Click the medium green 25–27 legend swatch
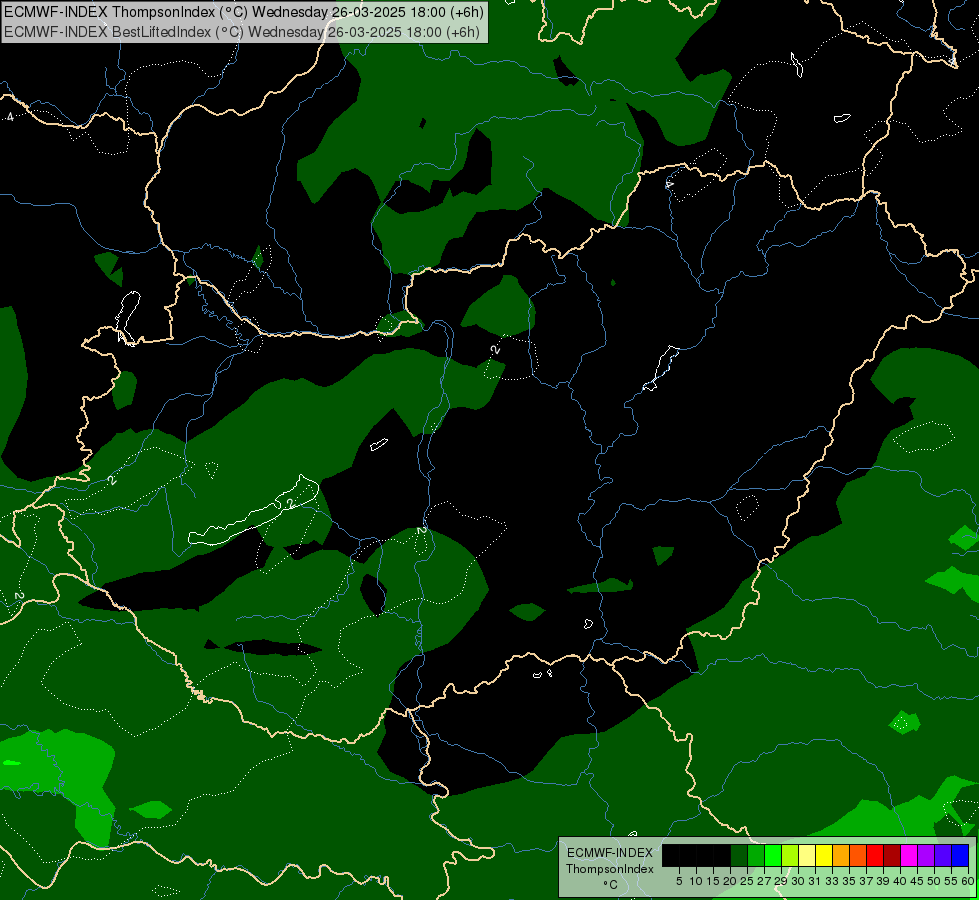 tap(756, 855)
